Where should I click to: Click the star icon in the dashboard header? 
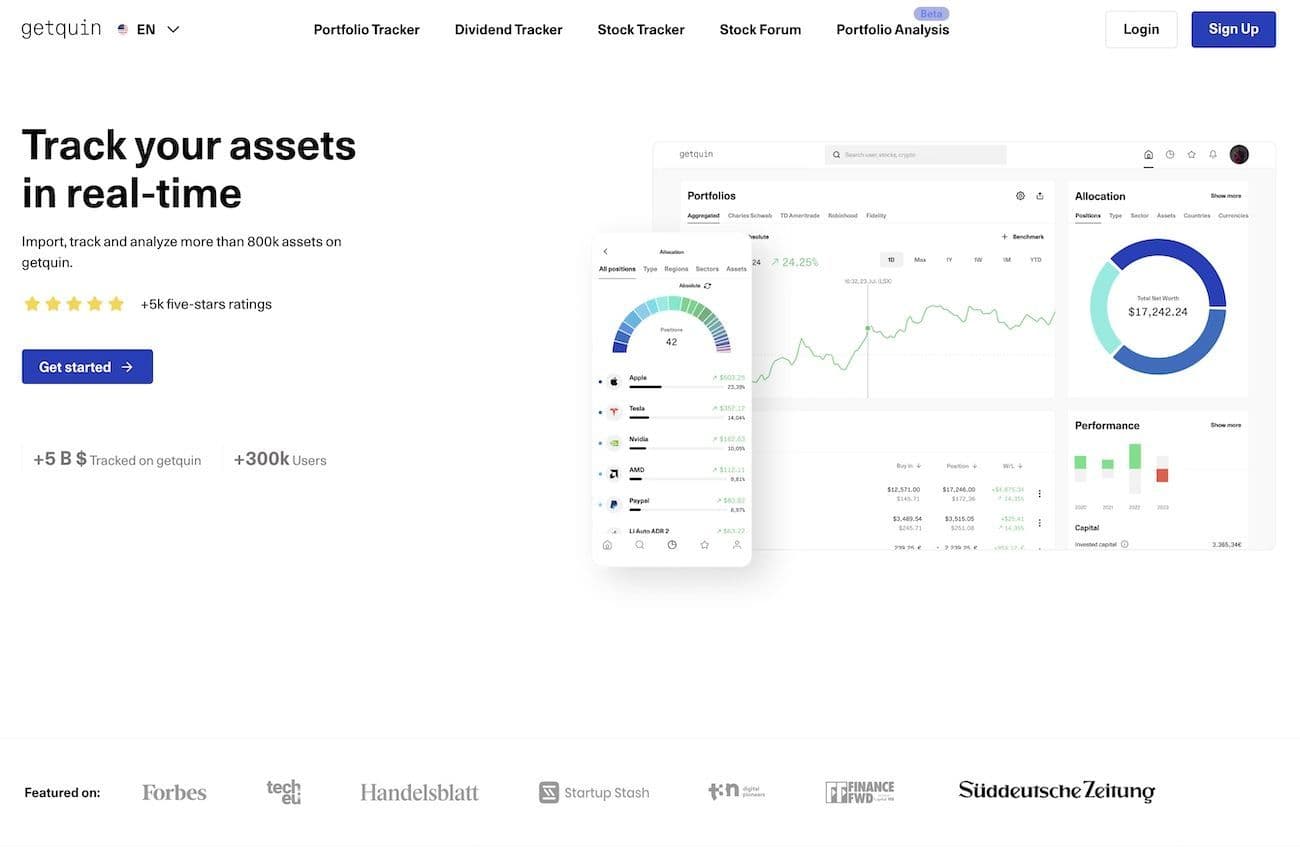point(1191,155)
